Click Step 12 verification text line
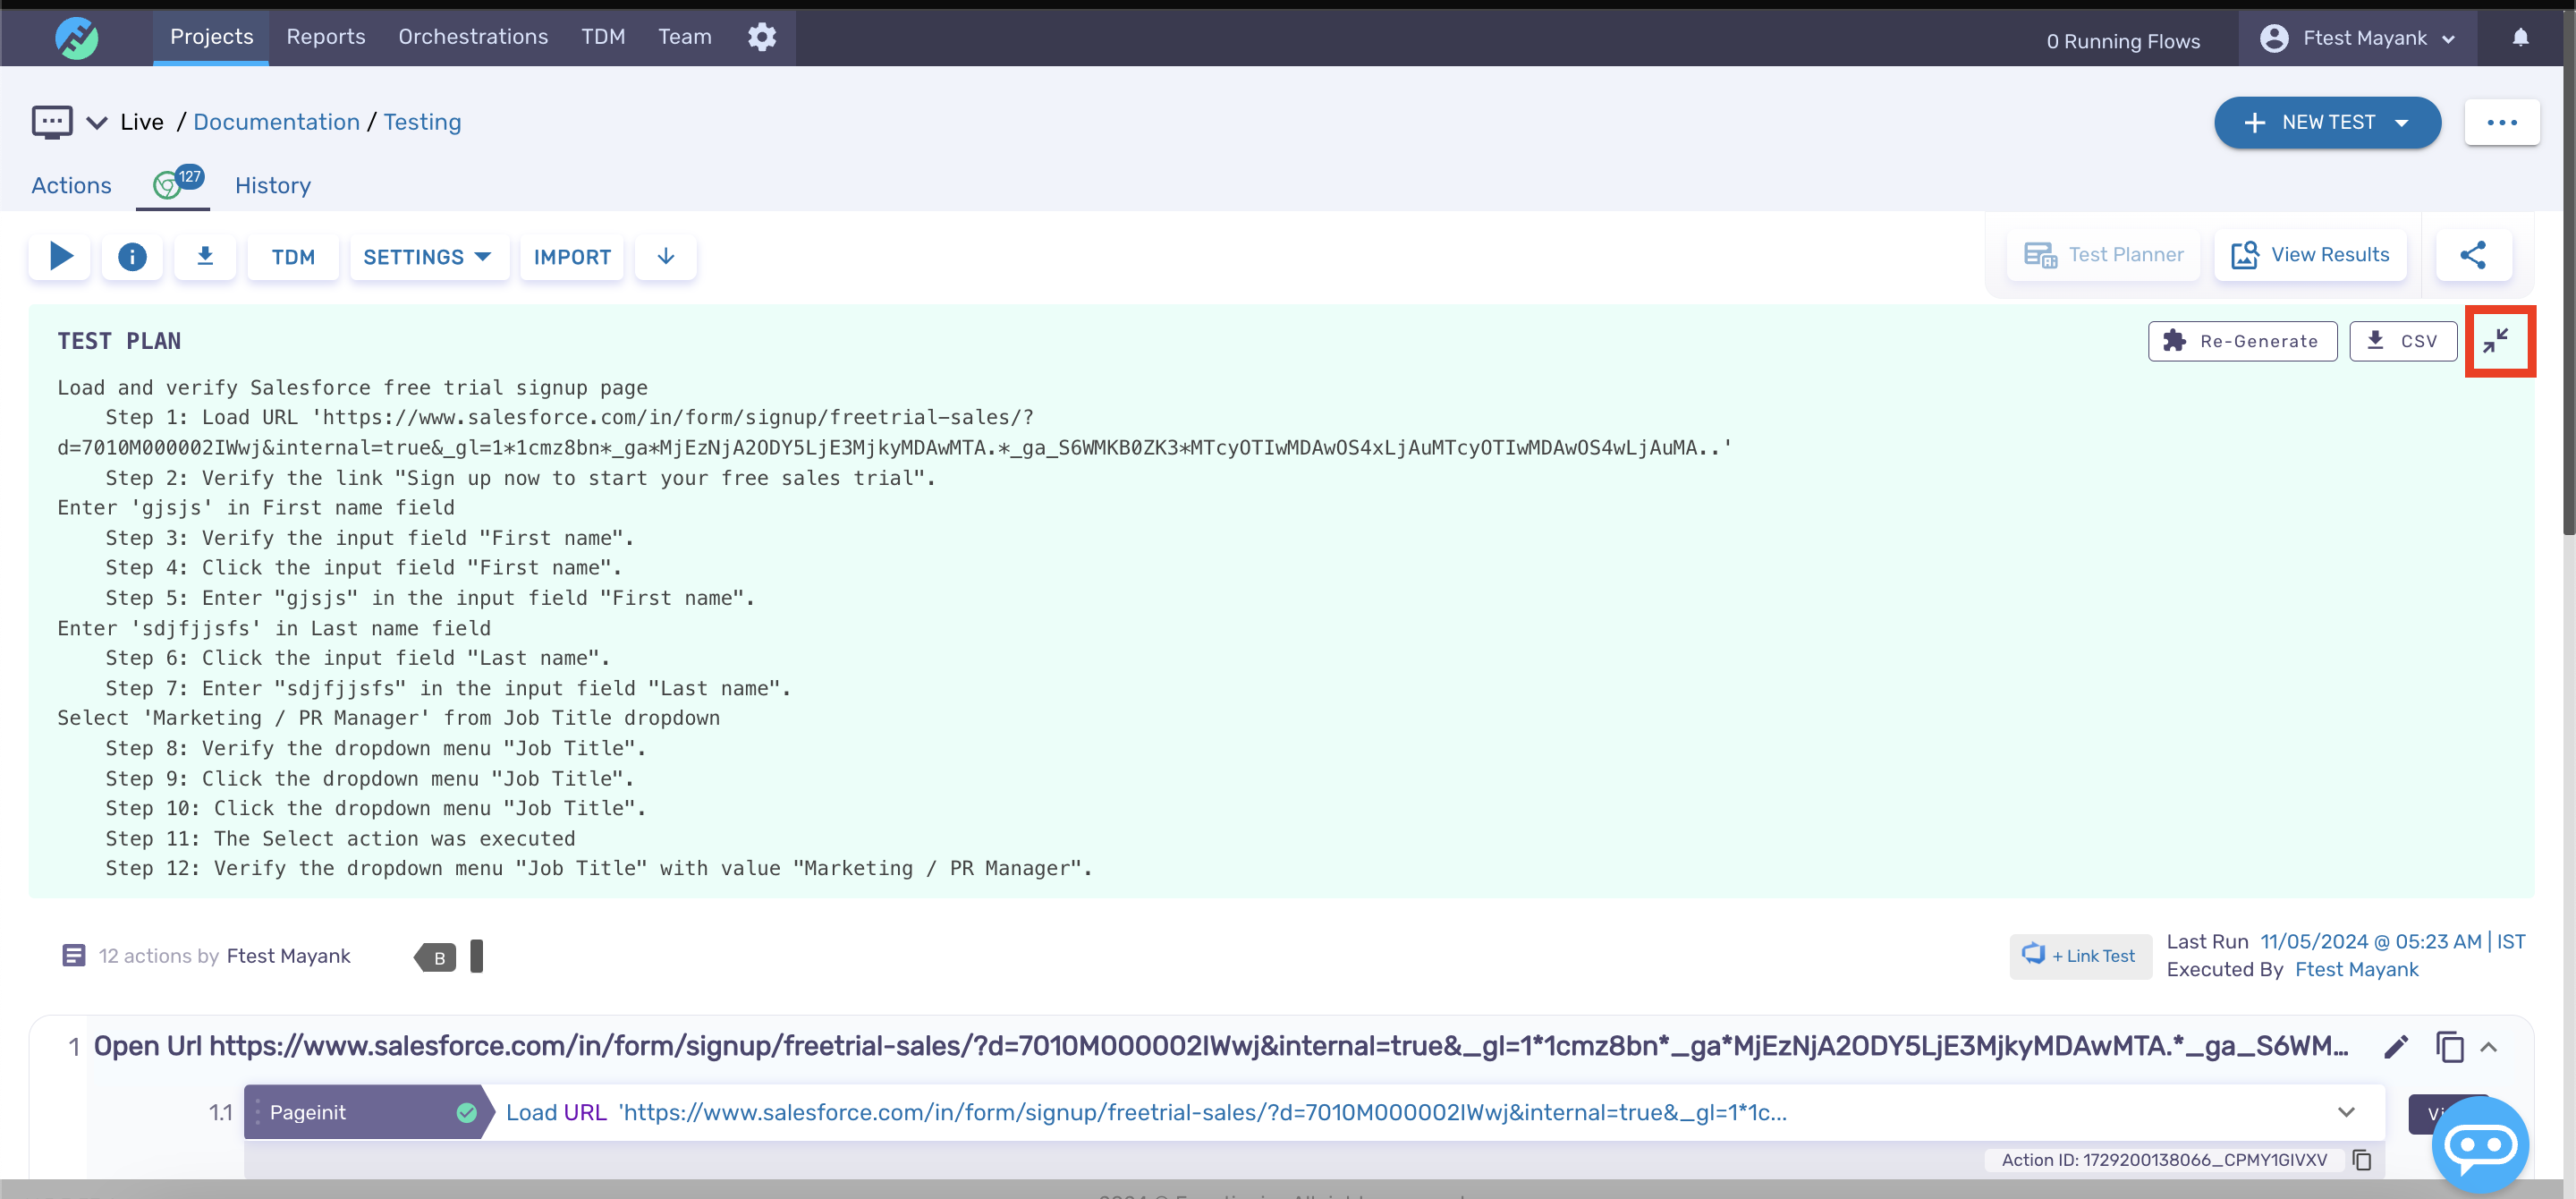This screenshot has height=1199, width=2576. point(599,868)
